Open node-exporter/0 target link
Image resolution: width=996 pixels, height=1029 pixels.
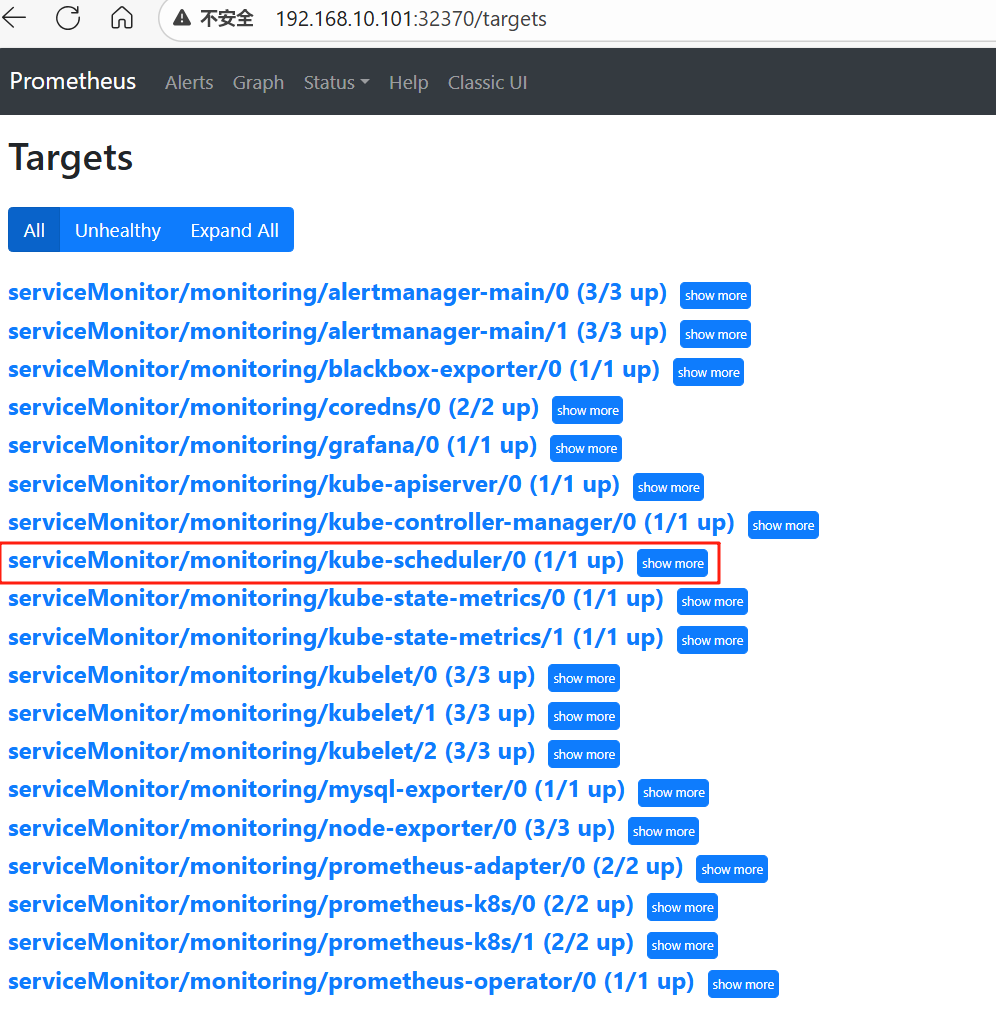(x=311, y=828)
